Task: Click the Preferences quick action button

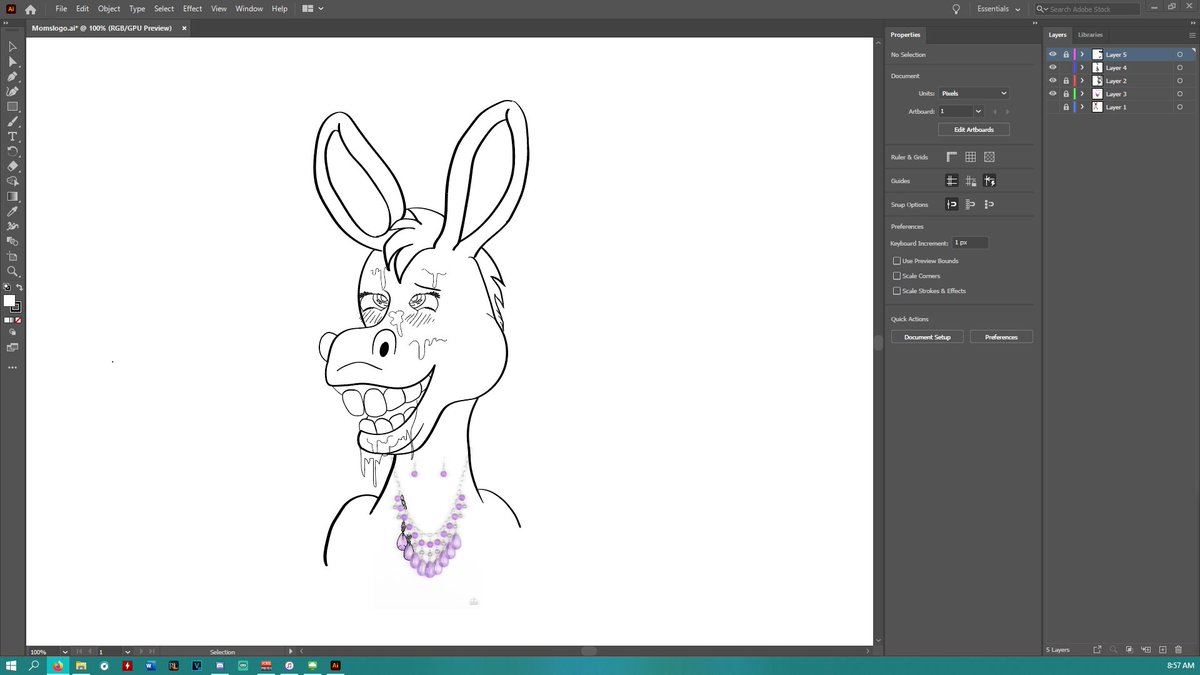Action: pos(1001,337)
